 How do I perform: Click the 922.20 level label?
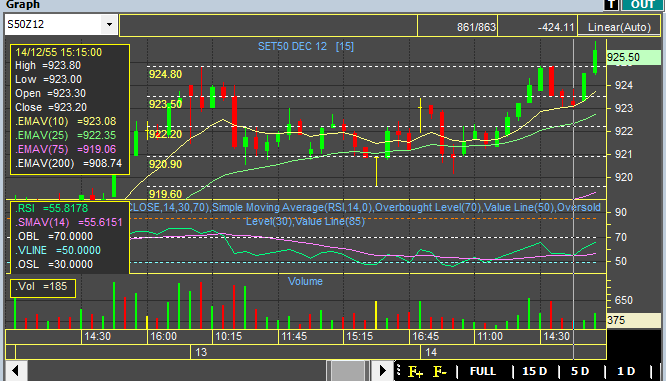(x=165, y=135)
